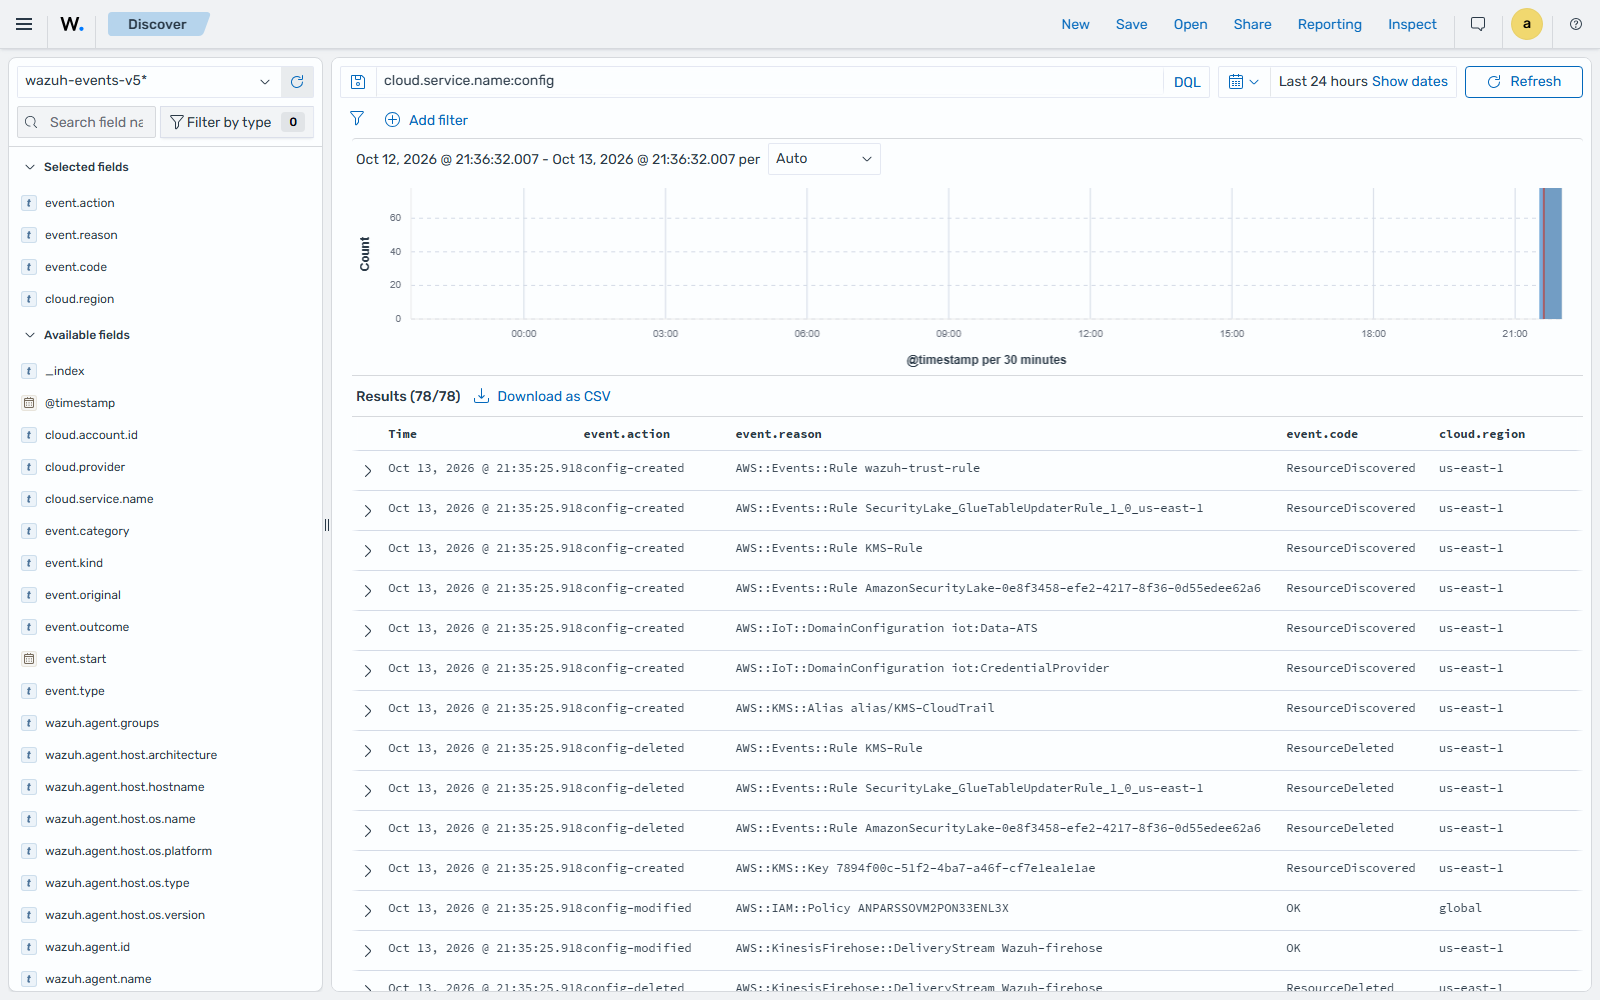
Task: Open the Auto interval dropdown
Action: tap(824, 159)
